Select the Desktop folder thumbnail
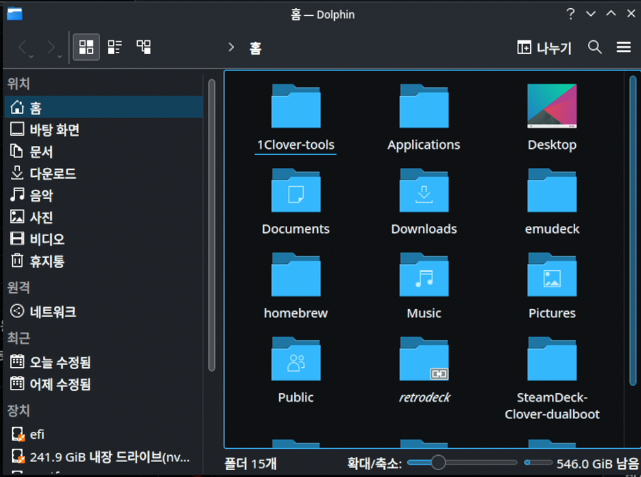This screenshot has height=477, width=641. tap(552, 106)
